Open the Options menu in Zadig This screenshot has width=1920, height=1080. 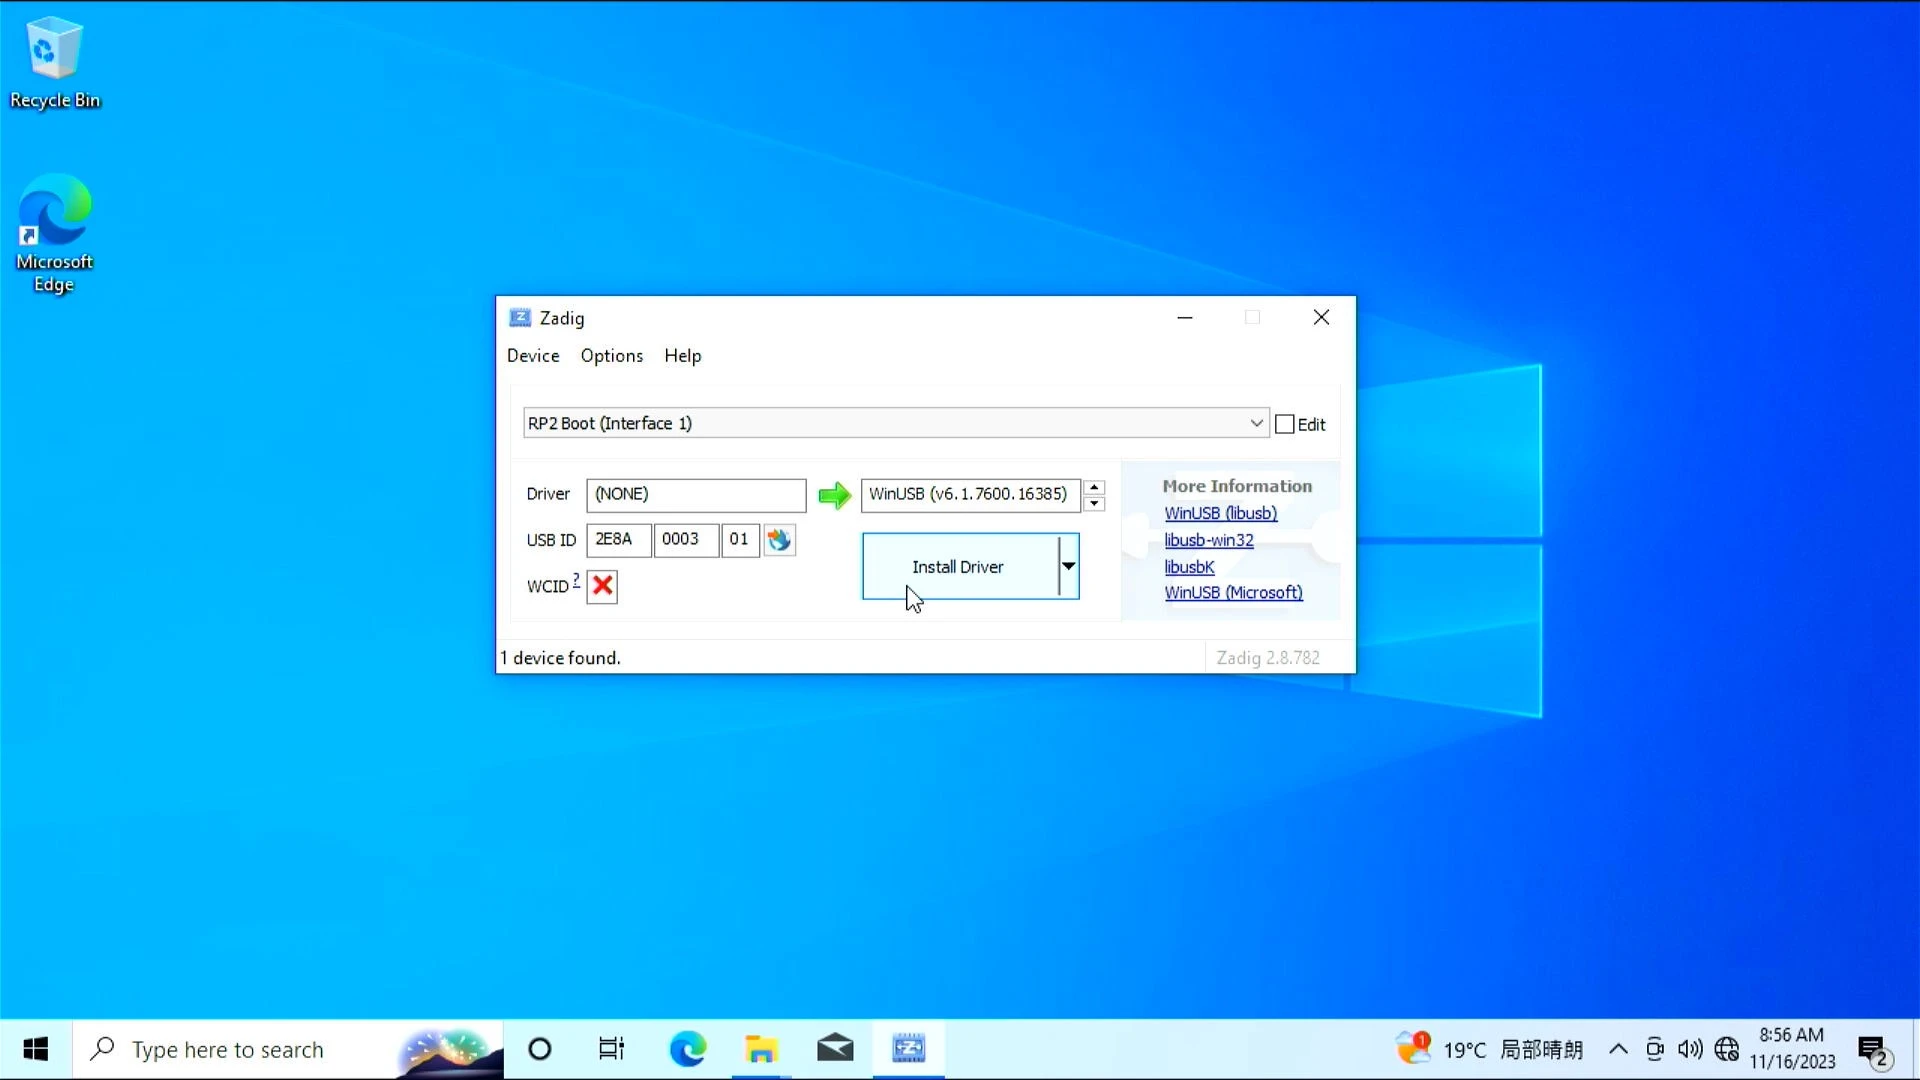pyautogui.click(x=612, y=356)
